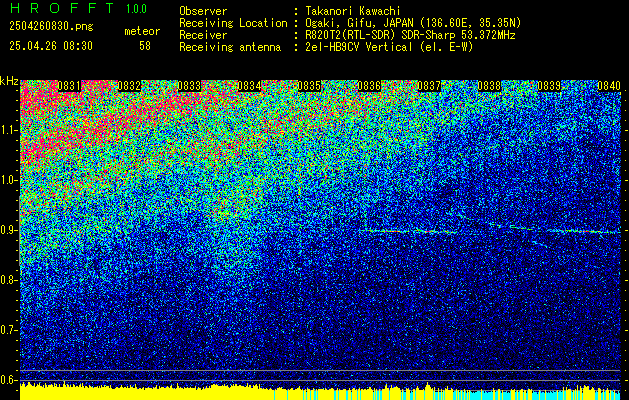
Task: Click the 0.9 frequency axis label
Action: coord(8,230)
